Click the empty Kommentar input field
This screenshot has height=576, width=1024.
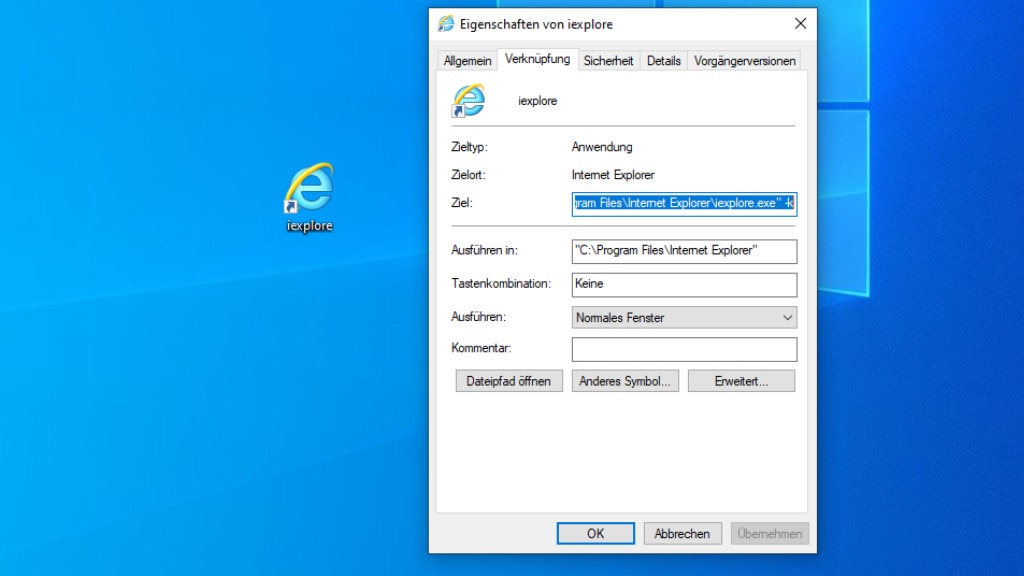click(684, 349)
